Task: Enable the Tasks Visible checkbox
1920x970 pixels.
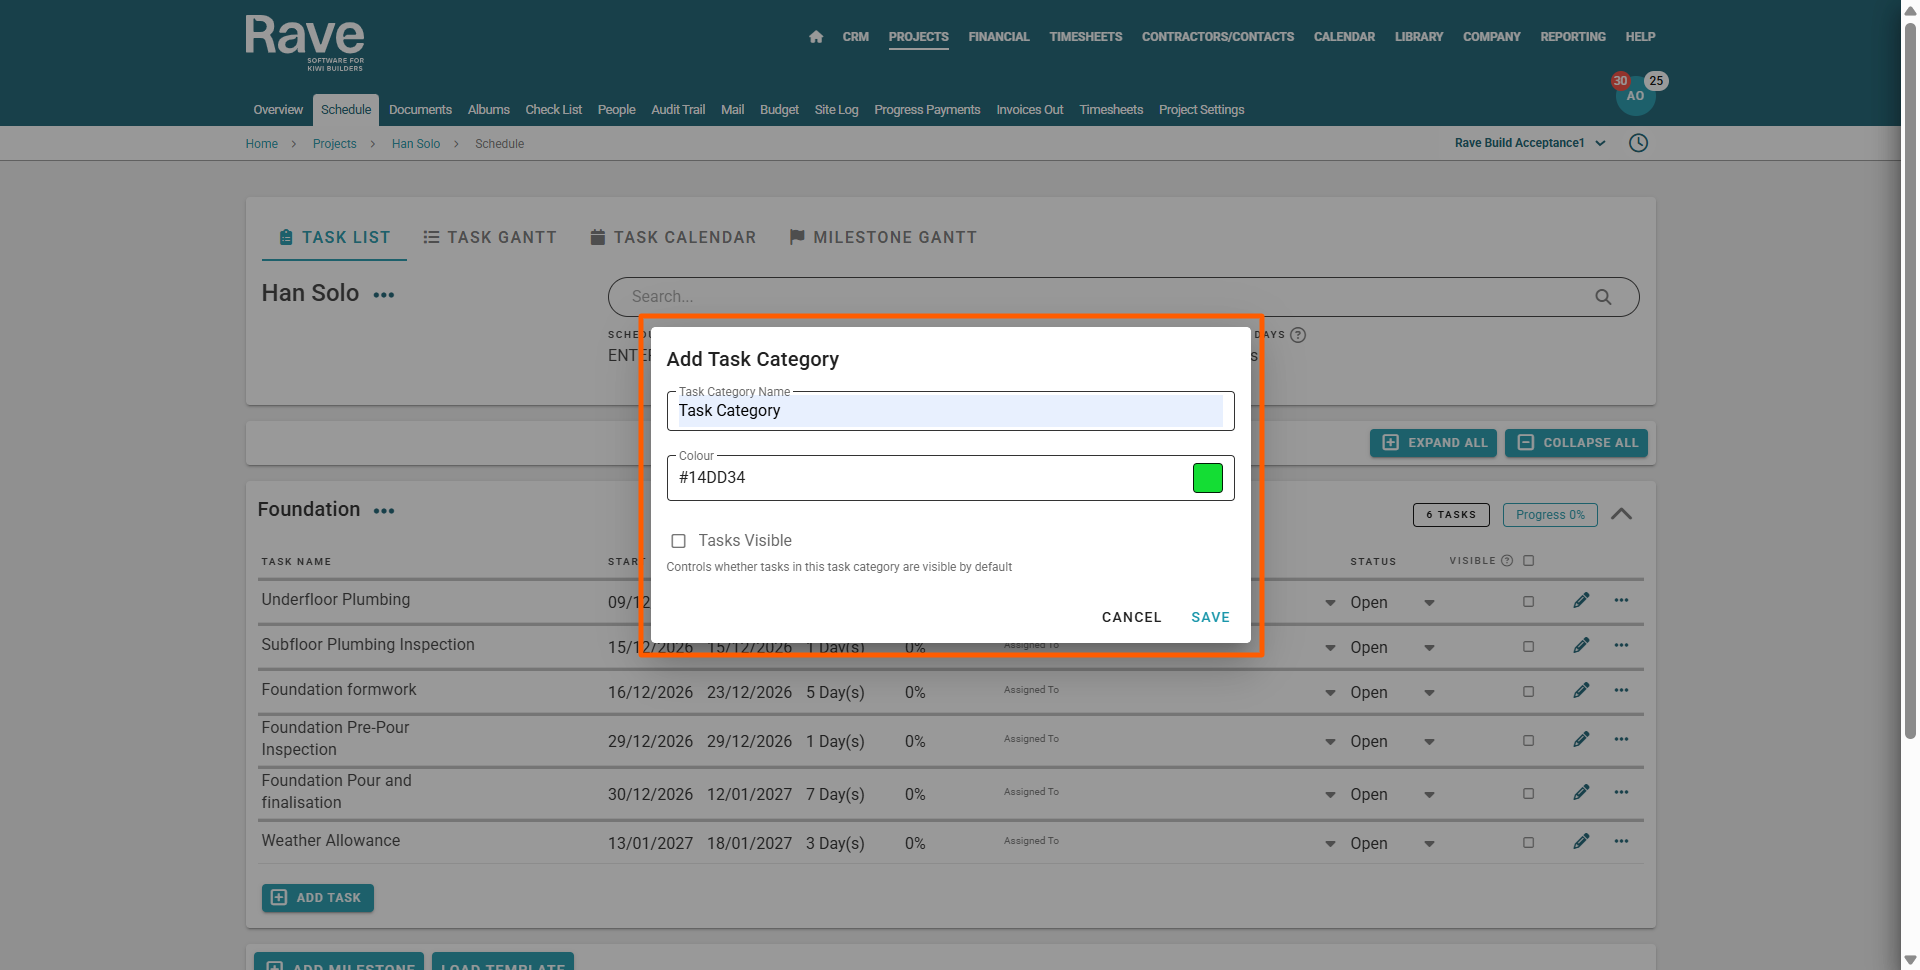Action: [678, 541]
